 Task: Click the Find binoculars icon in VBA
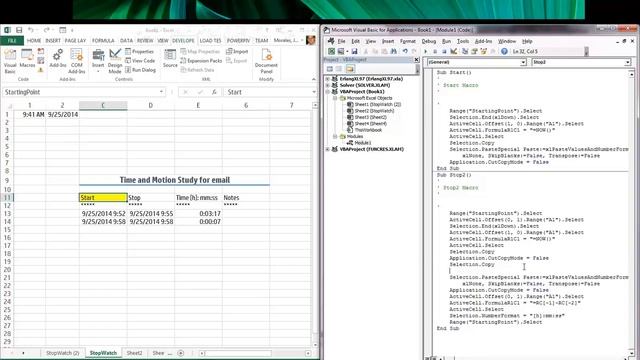click(x=393, y=51)
